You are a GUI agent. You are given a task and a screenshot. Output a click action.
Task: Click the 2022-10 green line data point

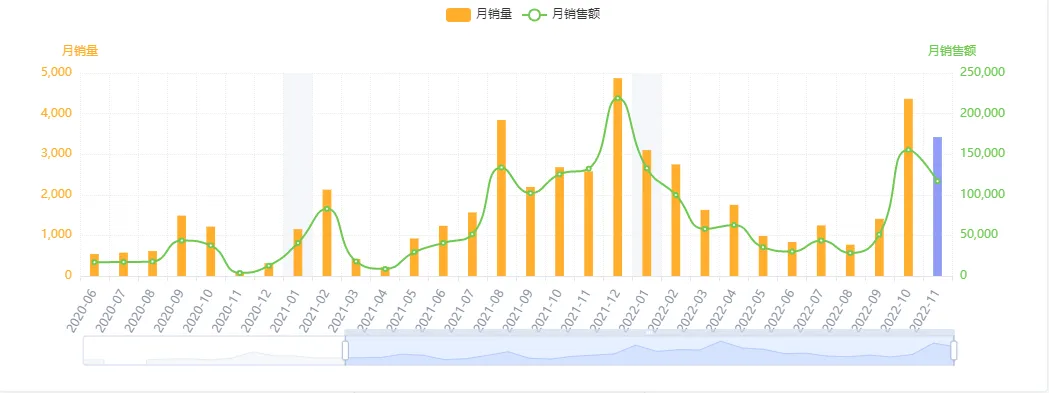pyautogui.click(x=909, y=150)
